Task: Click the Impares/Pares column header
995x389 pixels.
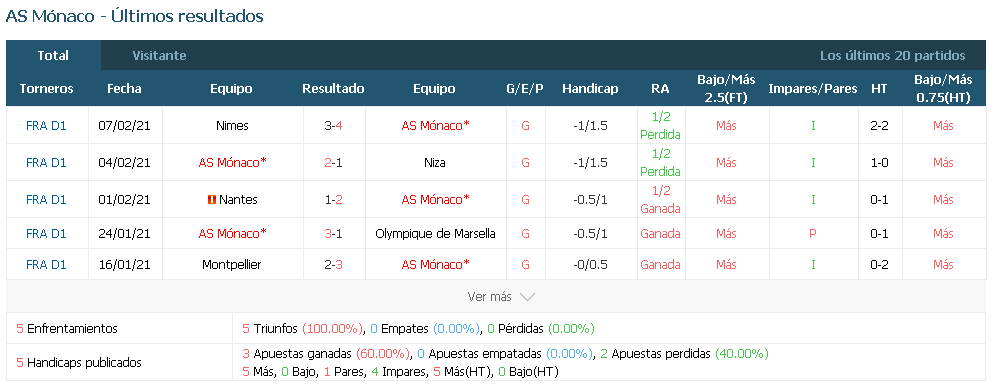Action: [x=813, y=89]
